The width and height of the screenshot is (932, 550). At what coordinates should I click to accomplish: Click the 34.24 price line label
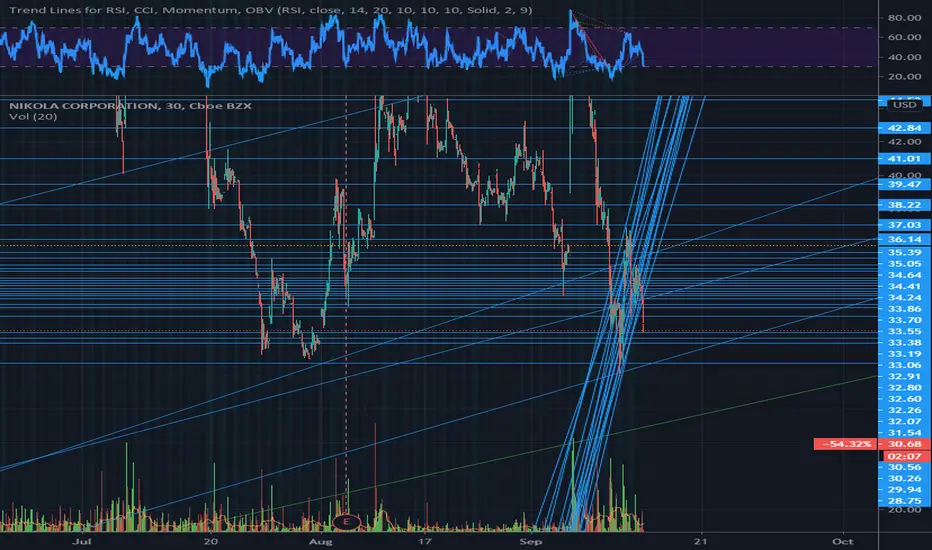click(904, 297)
